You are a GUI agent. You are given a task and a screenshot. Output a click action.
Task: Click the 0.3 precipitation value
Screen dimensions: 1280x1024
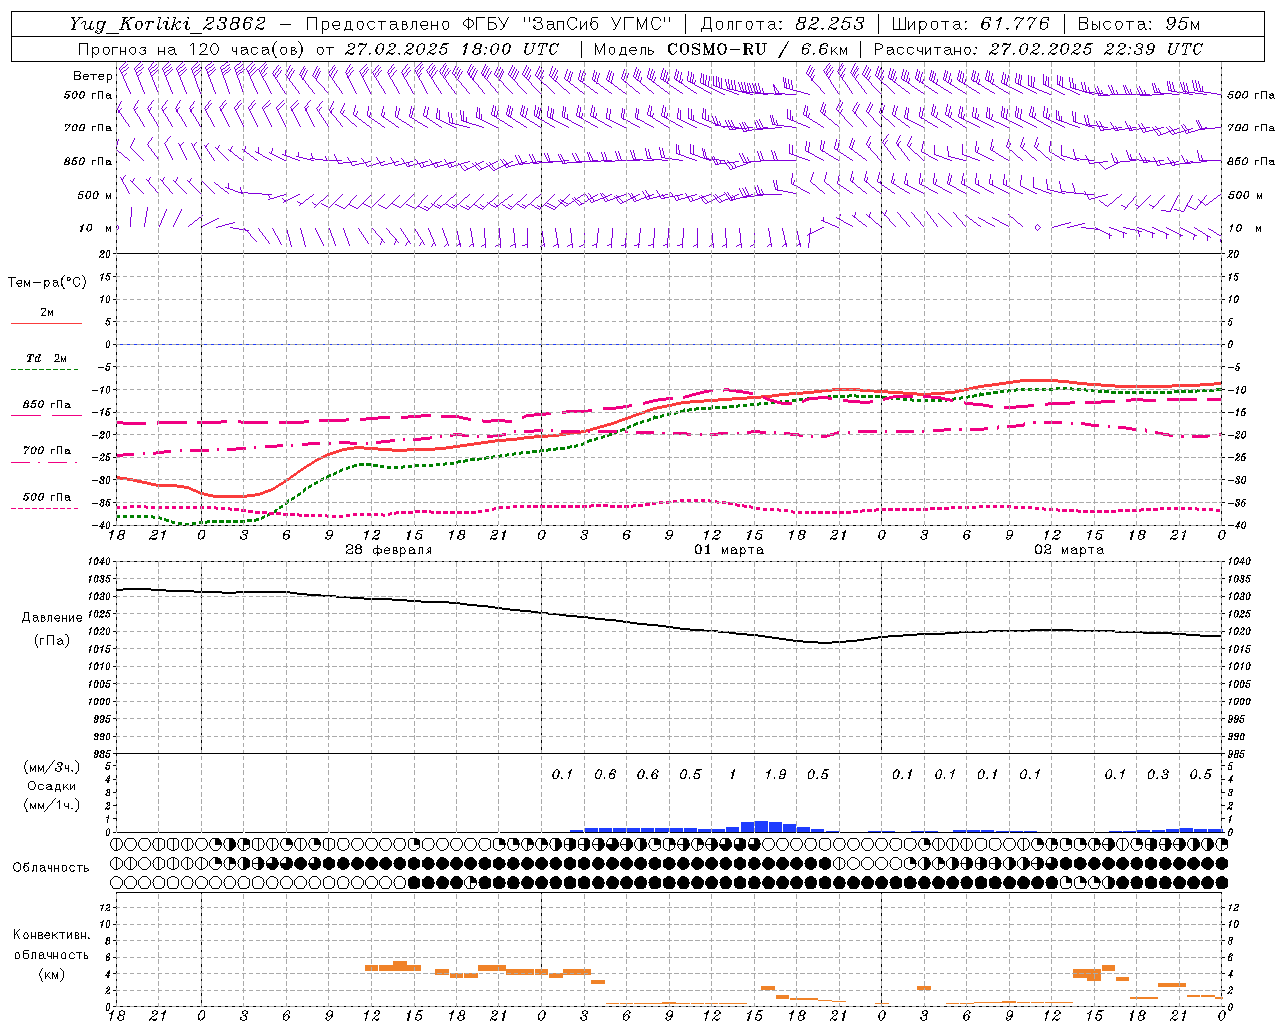coord(1158,775)
